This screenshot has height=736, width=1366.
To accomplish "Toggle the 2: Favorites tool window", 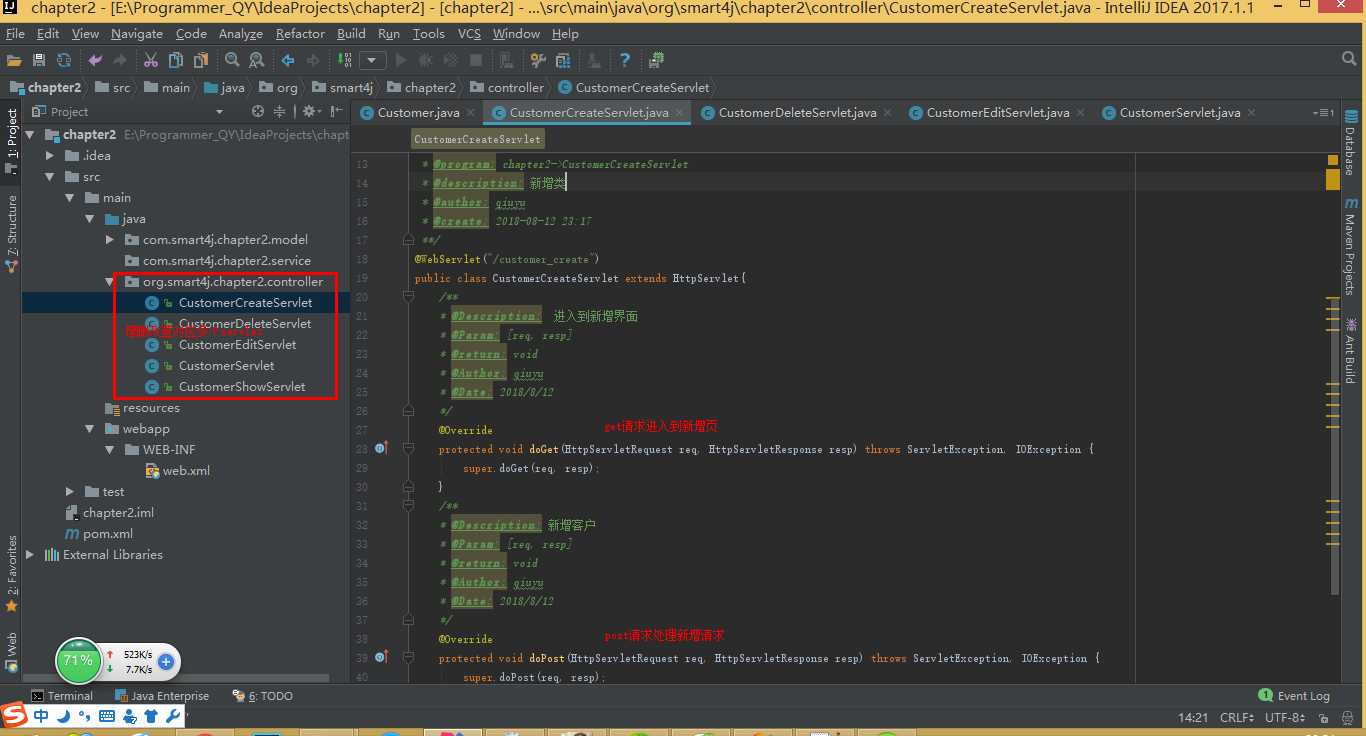I will pyautogui.click(x=11, y=573).
